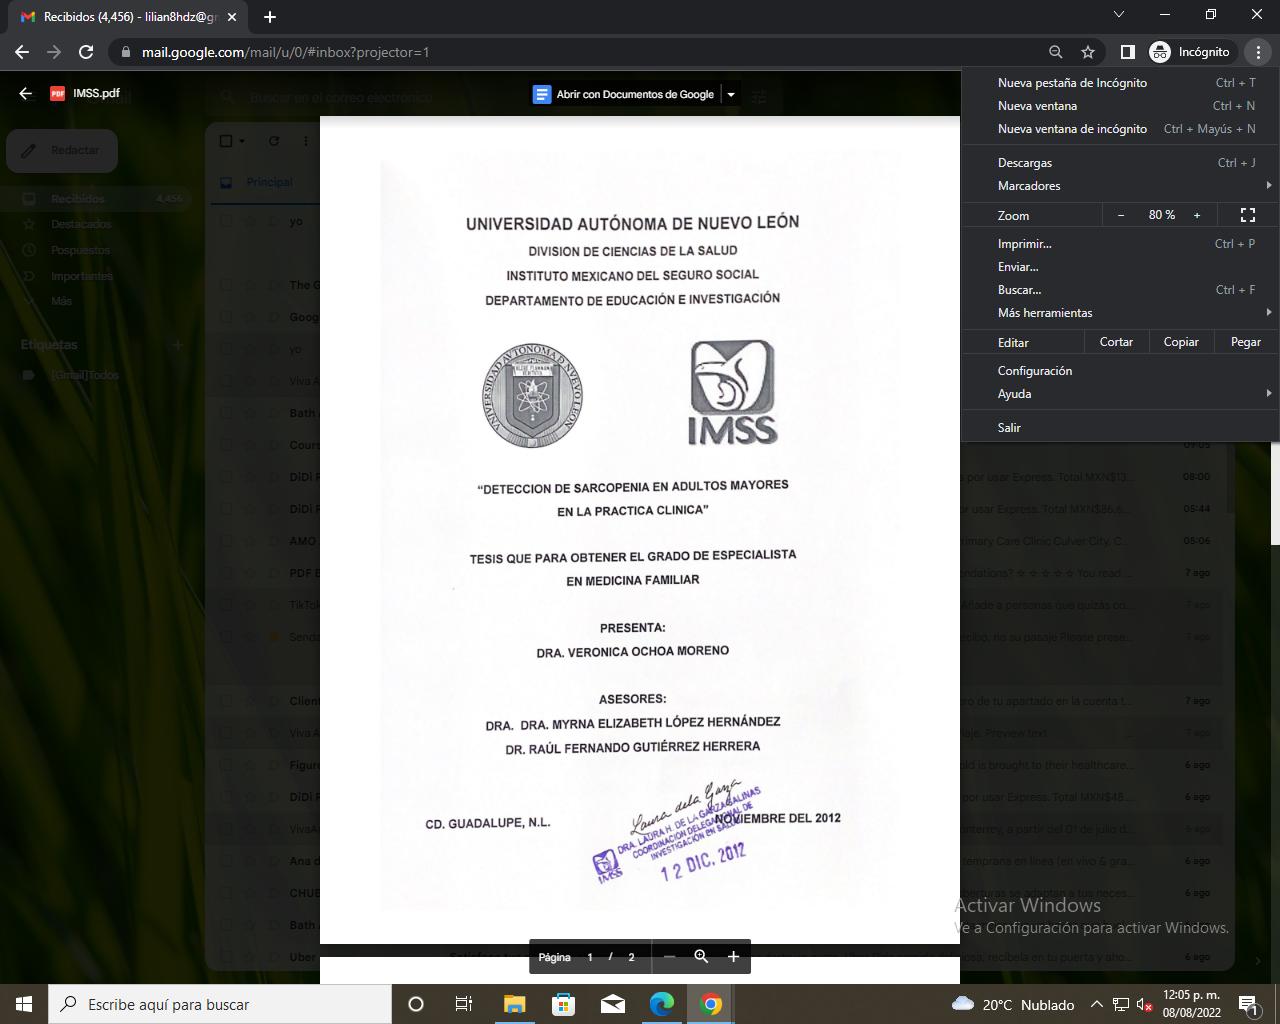
Task: Open File Explorer from the taskbar
Action: 514,1004
